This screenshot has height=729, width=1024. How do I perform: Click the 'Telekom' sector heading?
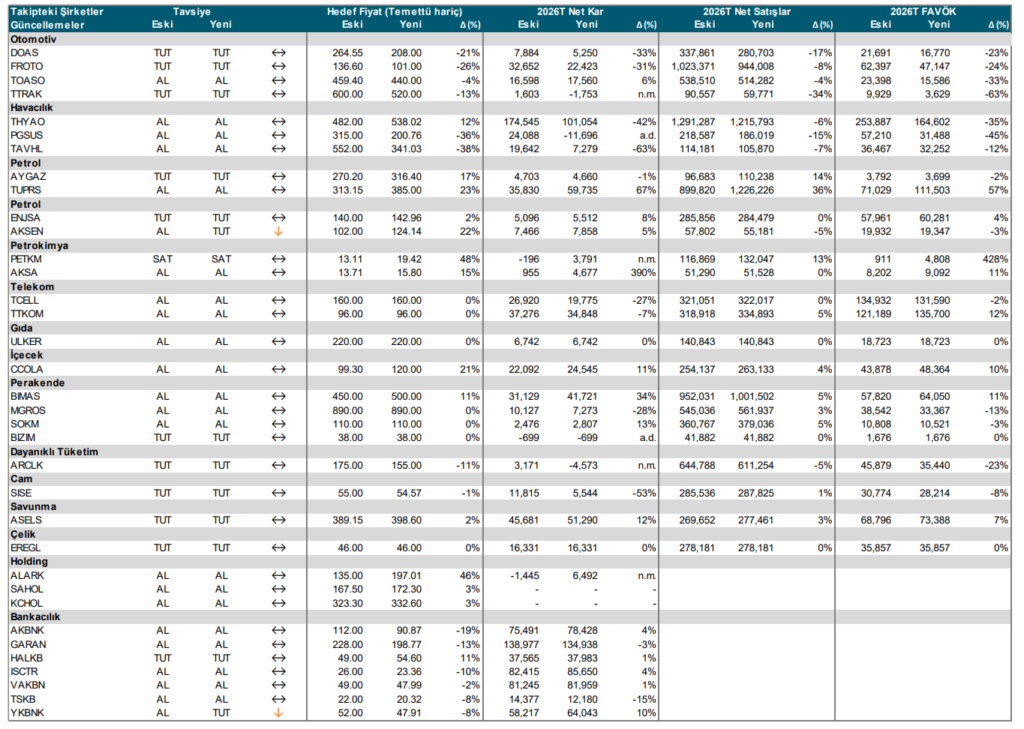(x=32, y=287)
